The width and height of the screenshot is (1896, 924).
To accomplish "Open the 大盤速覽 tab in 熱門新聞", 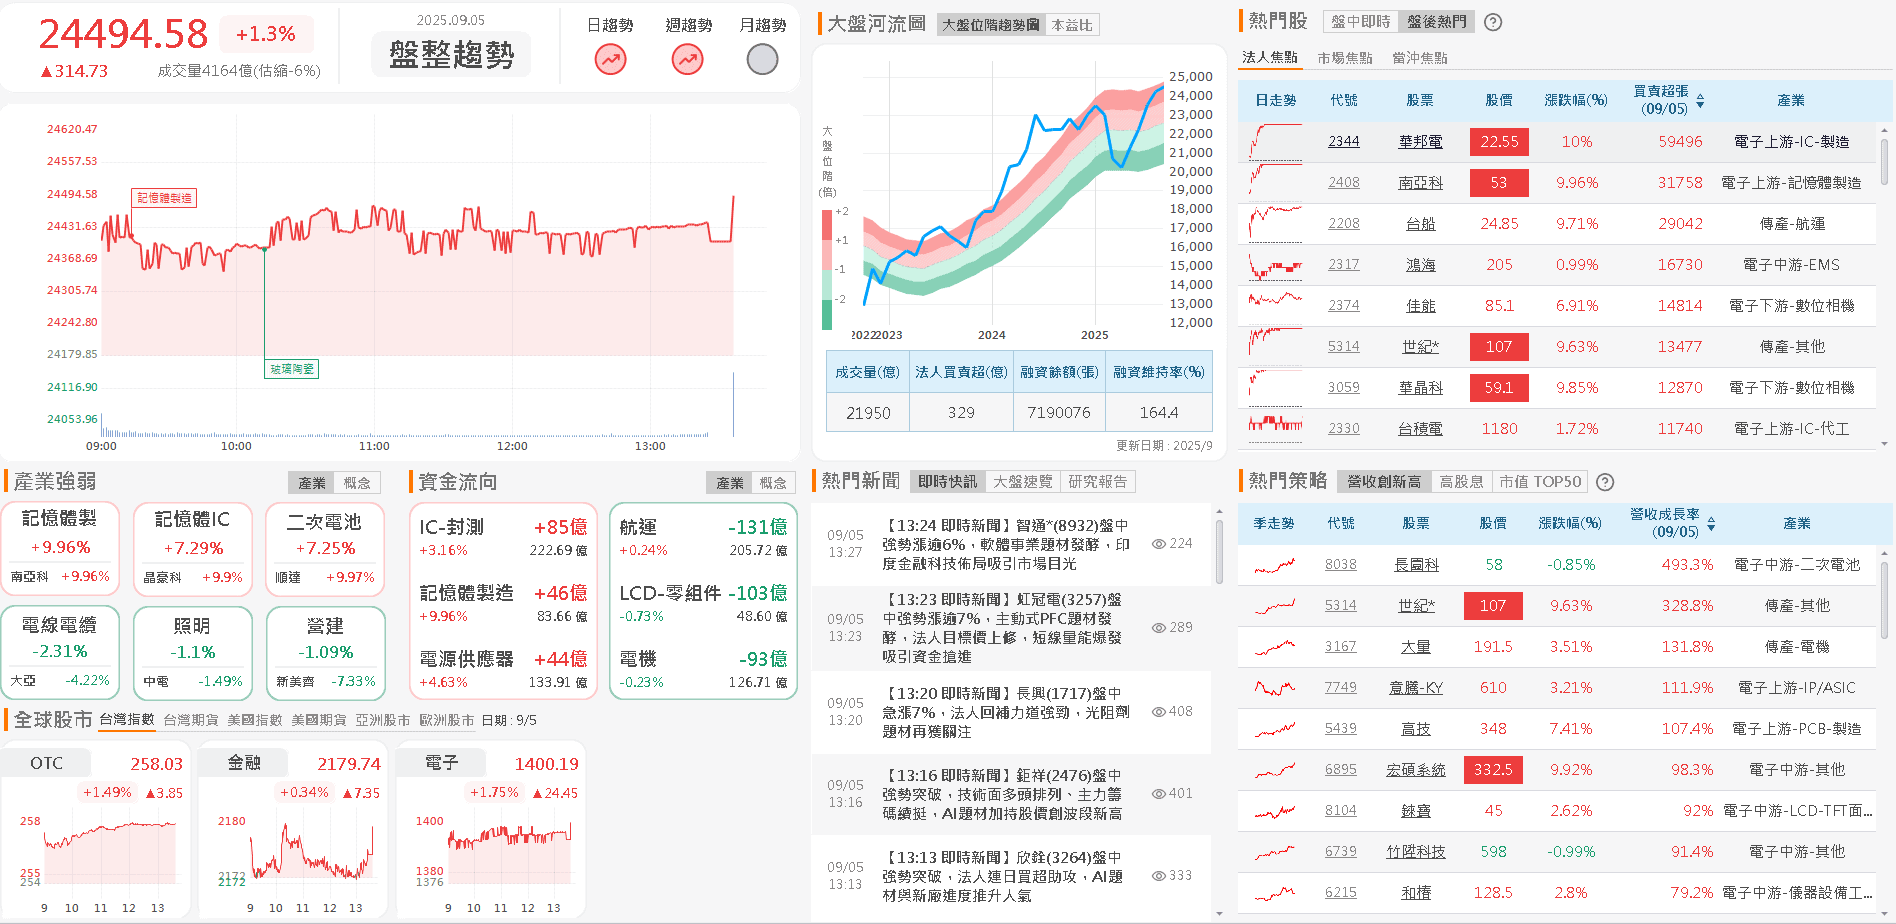I will coord(1020,481).
